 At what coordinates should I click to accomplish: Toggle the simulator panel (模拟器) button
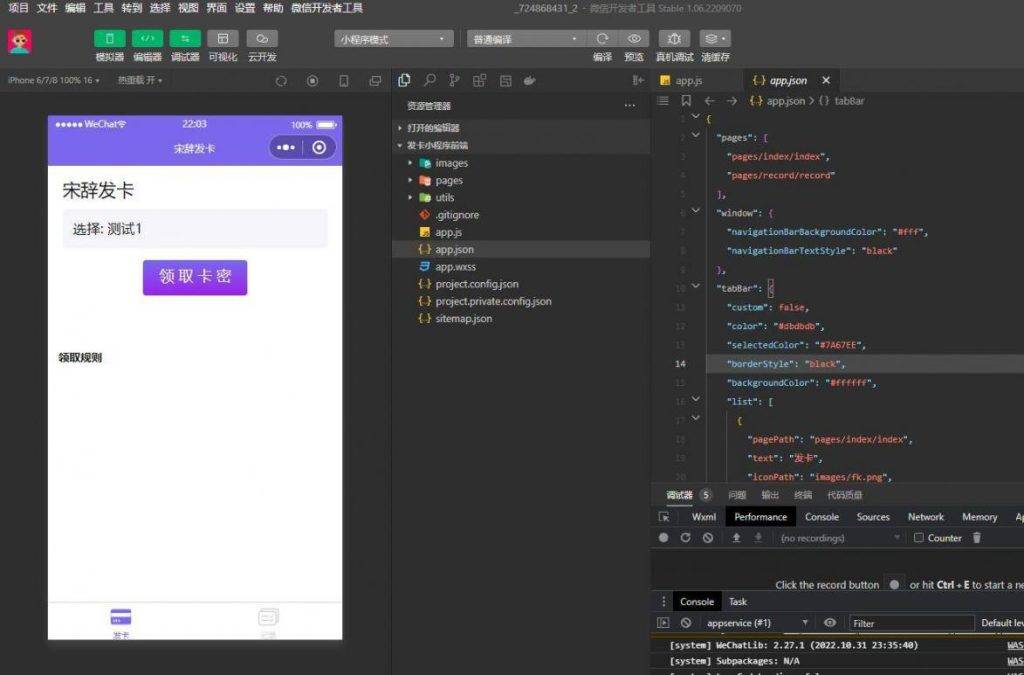[x=109, y=39]
